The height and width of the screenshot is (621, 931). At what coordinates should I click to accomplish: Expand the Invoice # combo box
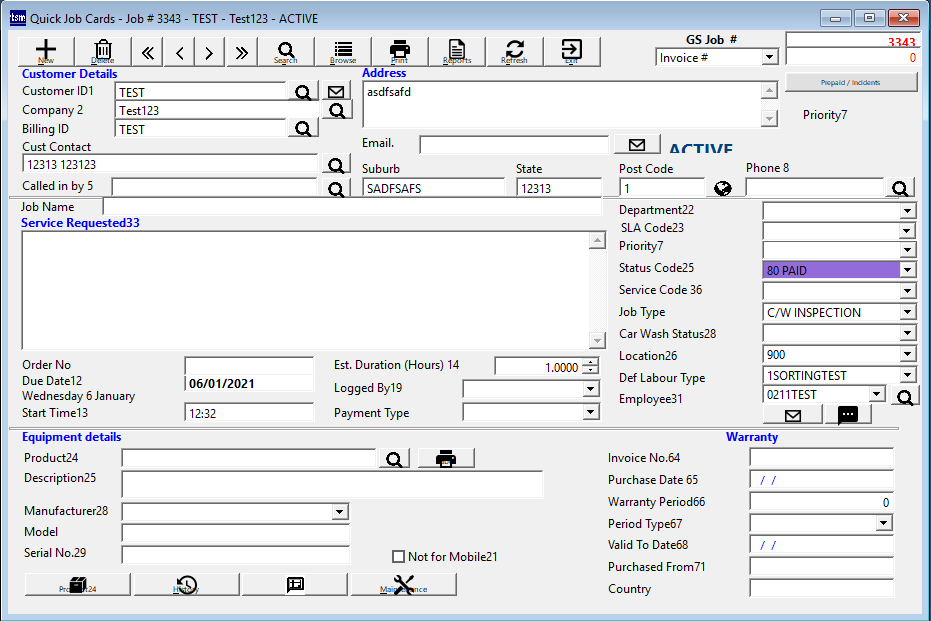coord(769,58)
